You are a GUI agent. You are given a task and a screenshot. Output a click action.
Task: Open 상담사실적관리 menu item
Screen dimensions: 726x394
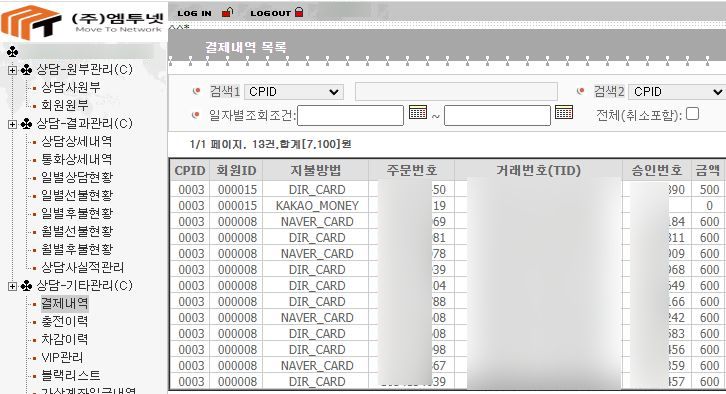pos(82,267)
